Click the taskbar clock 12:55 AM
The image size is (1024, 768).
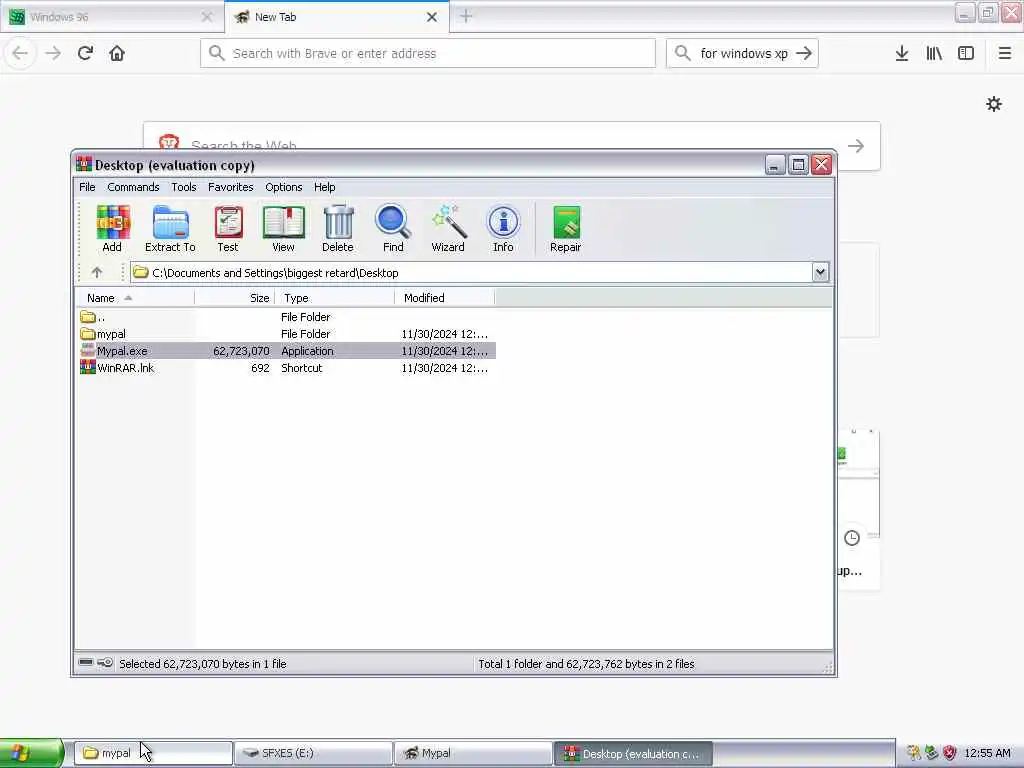[x=987, y=753]
